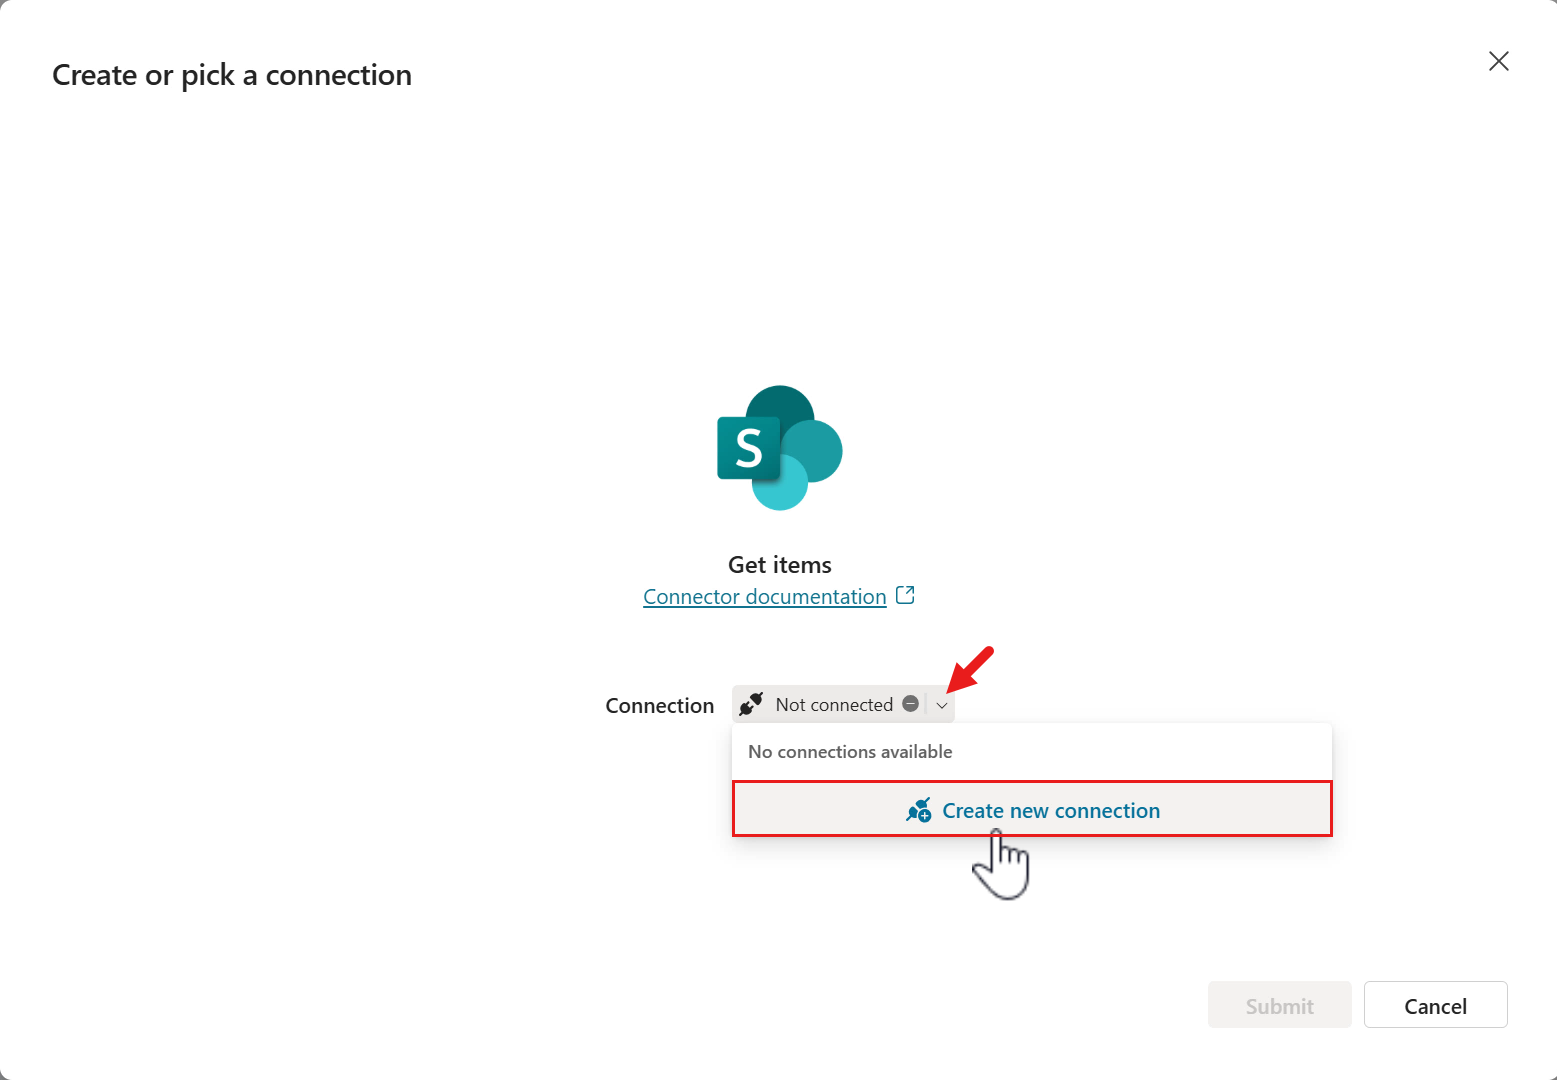The width and height of the screenshot is (1557, 1080).
Task: Open the Not connected connection picker
Action: click(x=833, y=705)
